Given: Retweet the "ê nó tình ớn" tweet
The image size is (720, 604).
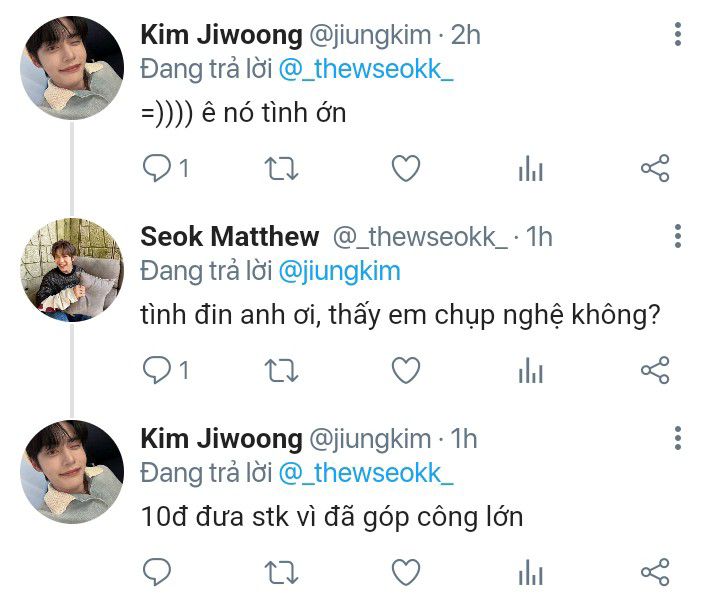Looking at the screenshot, I should click(281, 168).
